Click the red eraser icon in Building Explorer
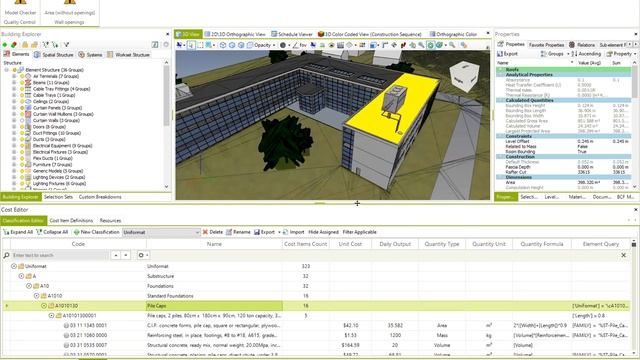This screenshot has height=360, width=640. [14, 44]
